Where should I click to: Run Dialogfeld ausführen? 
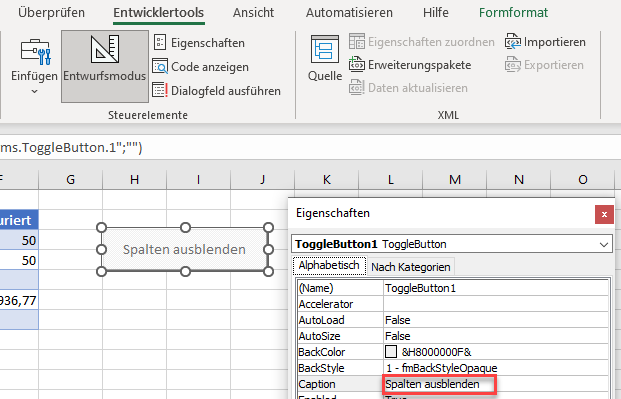216,91
